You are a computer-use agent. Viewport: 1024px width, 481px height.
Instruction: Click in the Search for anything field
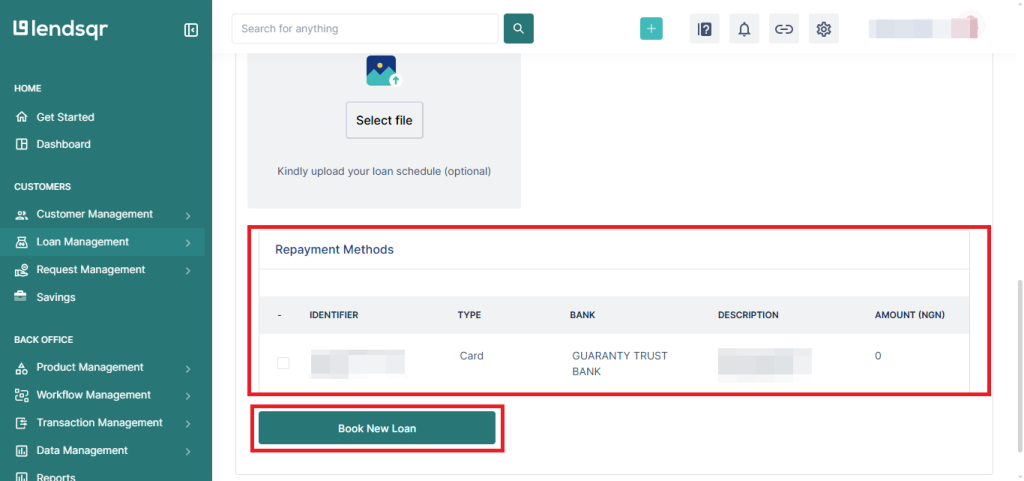click(365, 29)
